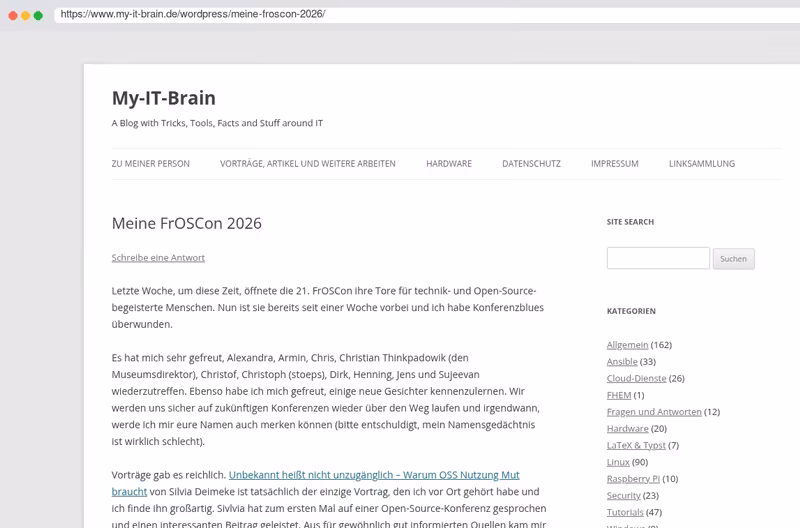Click the green maximize window button
The width and height of the screenshot is (800, 528).
click(x=38, y=16)
